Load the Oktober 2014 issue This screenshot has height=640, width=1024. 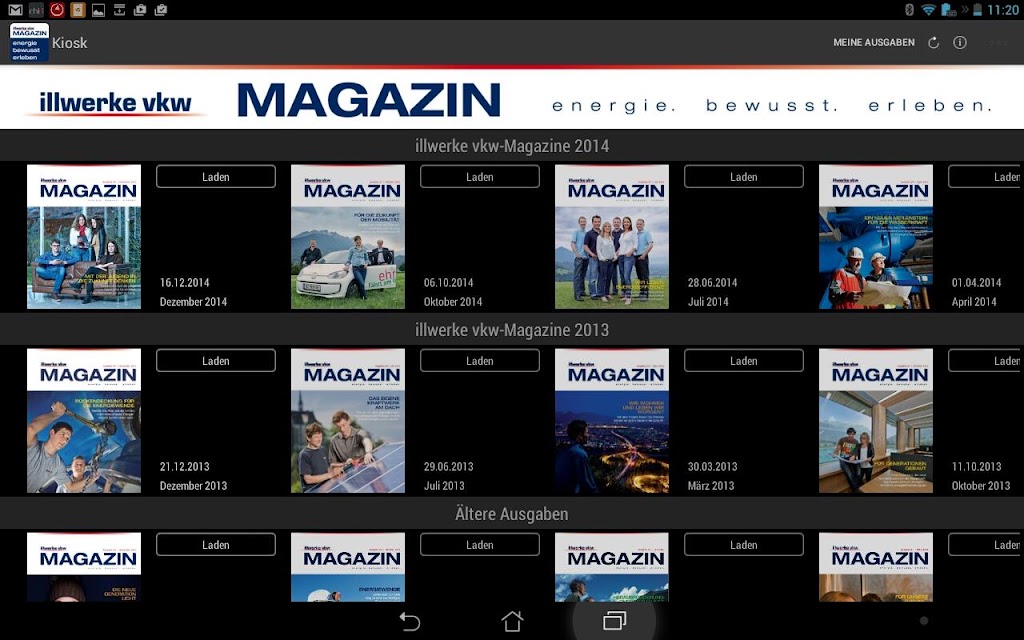[479, 176]
